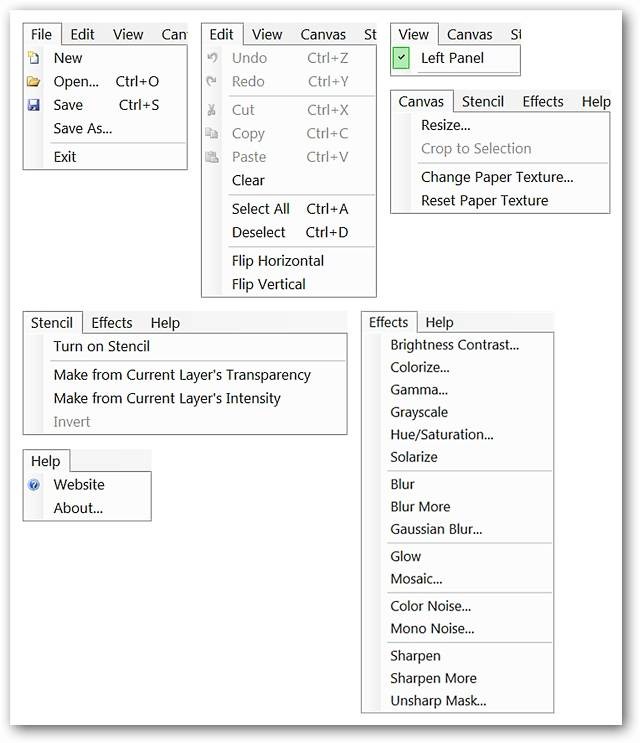This screenshot has width=640, height=743.
Task: Click the Ctrl+Y shortcut text beside Redo
Action: pos(328,82)
